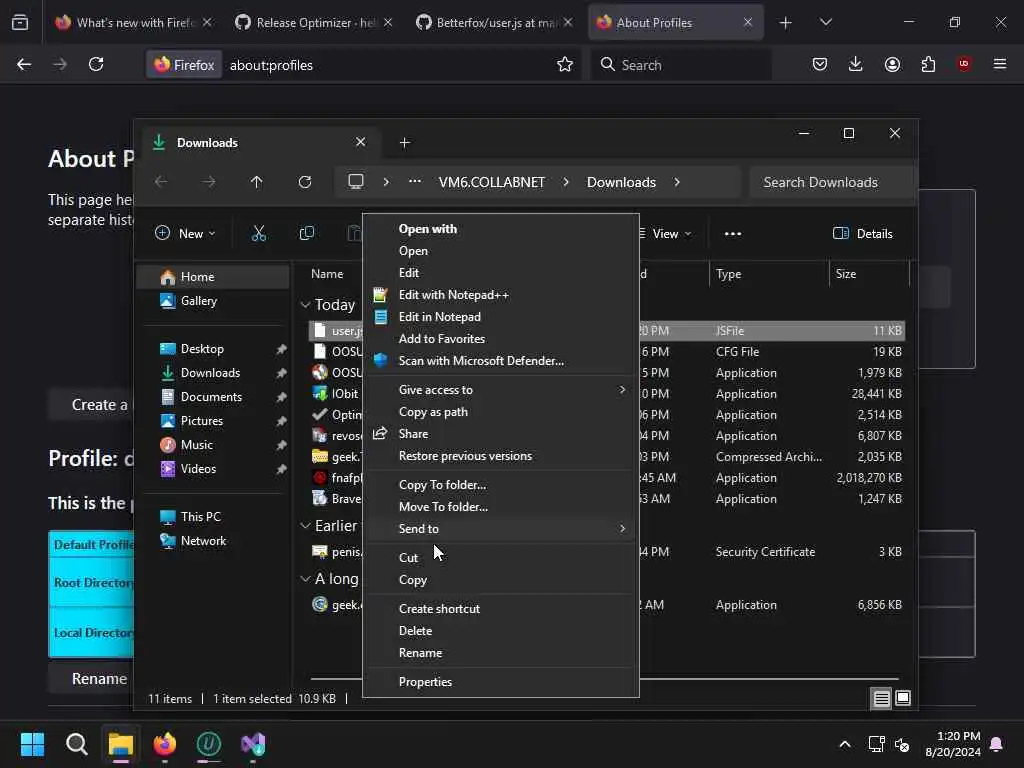This screenshot has height=768, width=1024.
Task: Switch to Betterfox/user.js tab
Action: point(493,23)
